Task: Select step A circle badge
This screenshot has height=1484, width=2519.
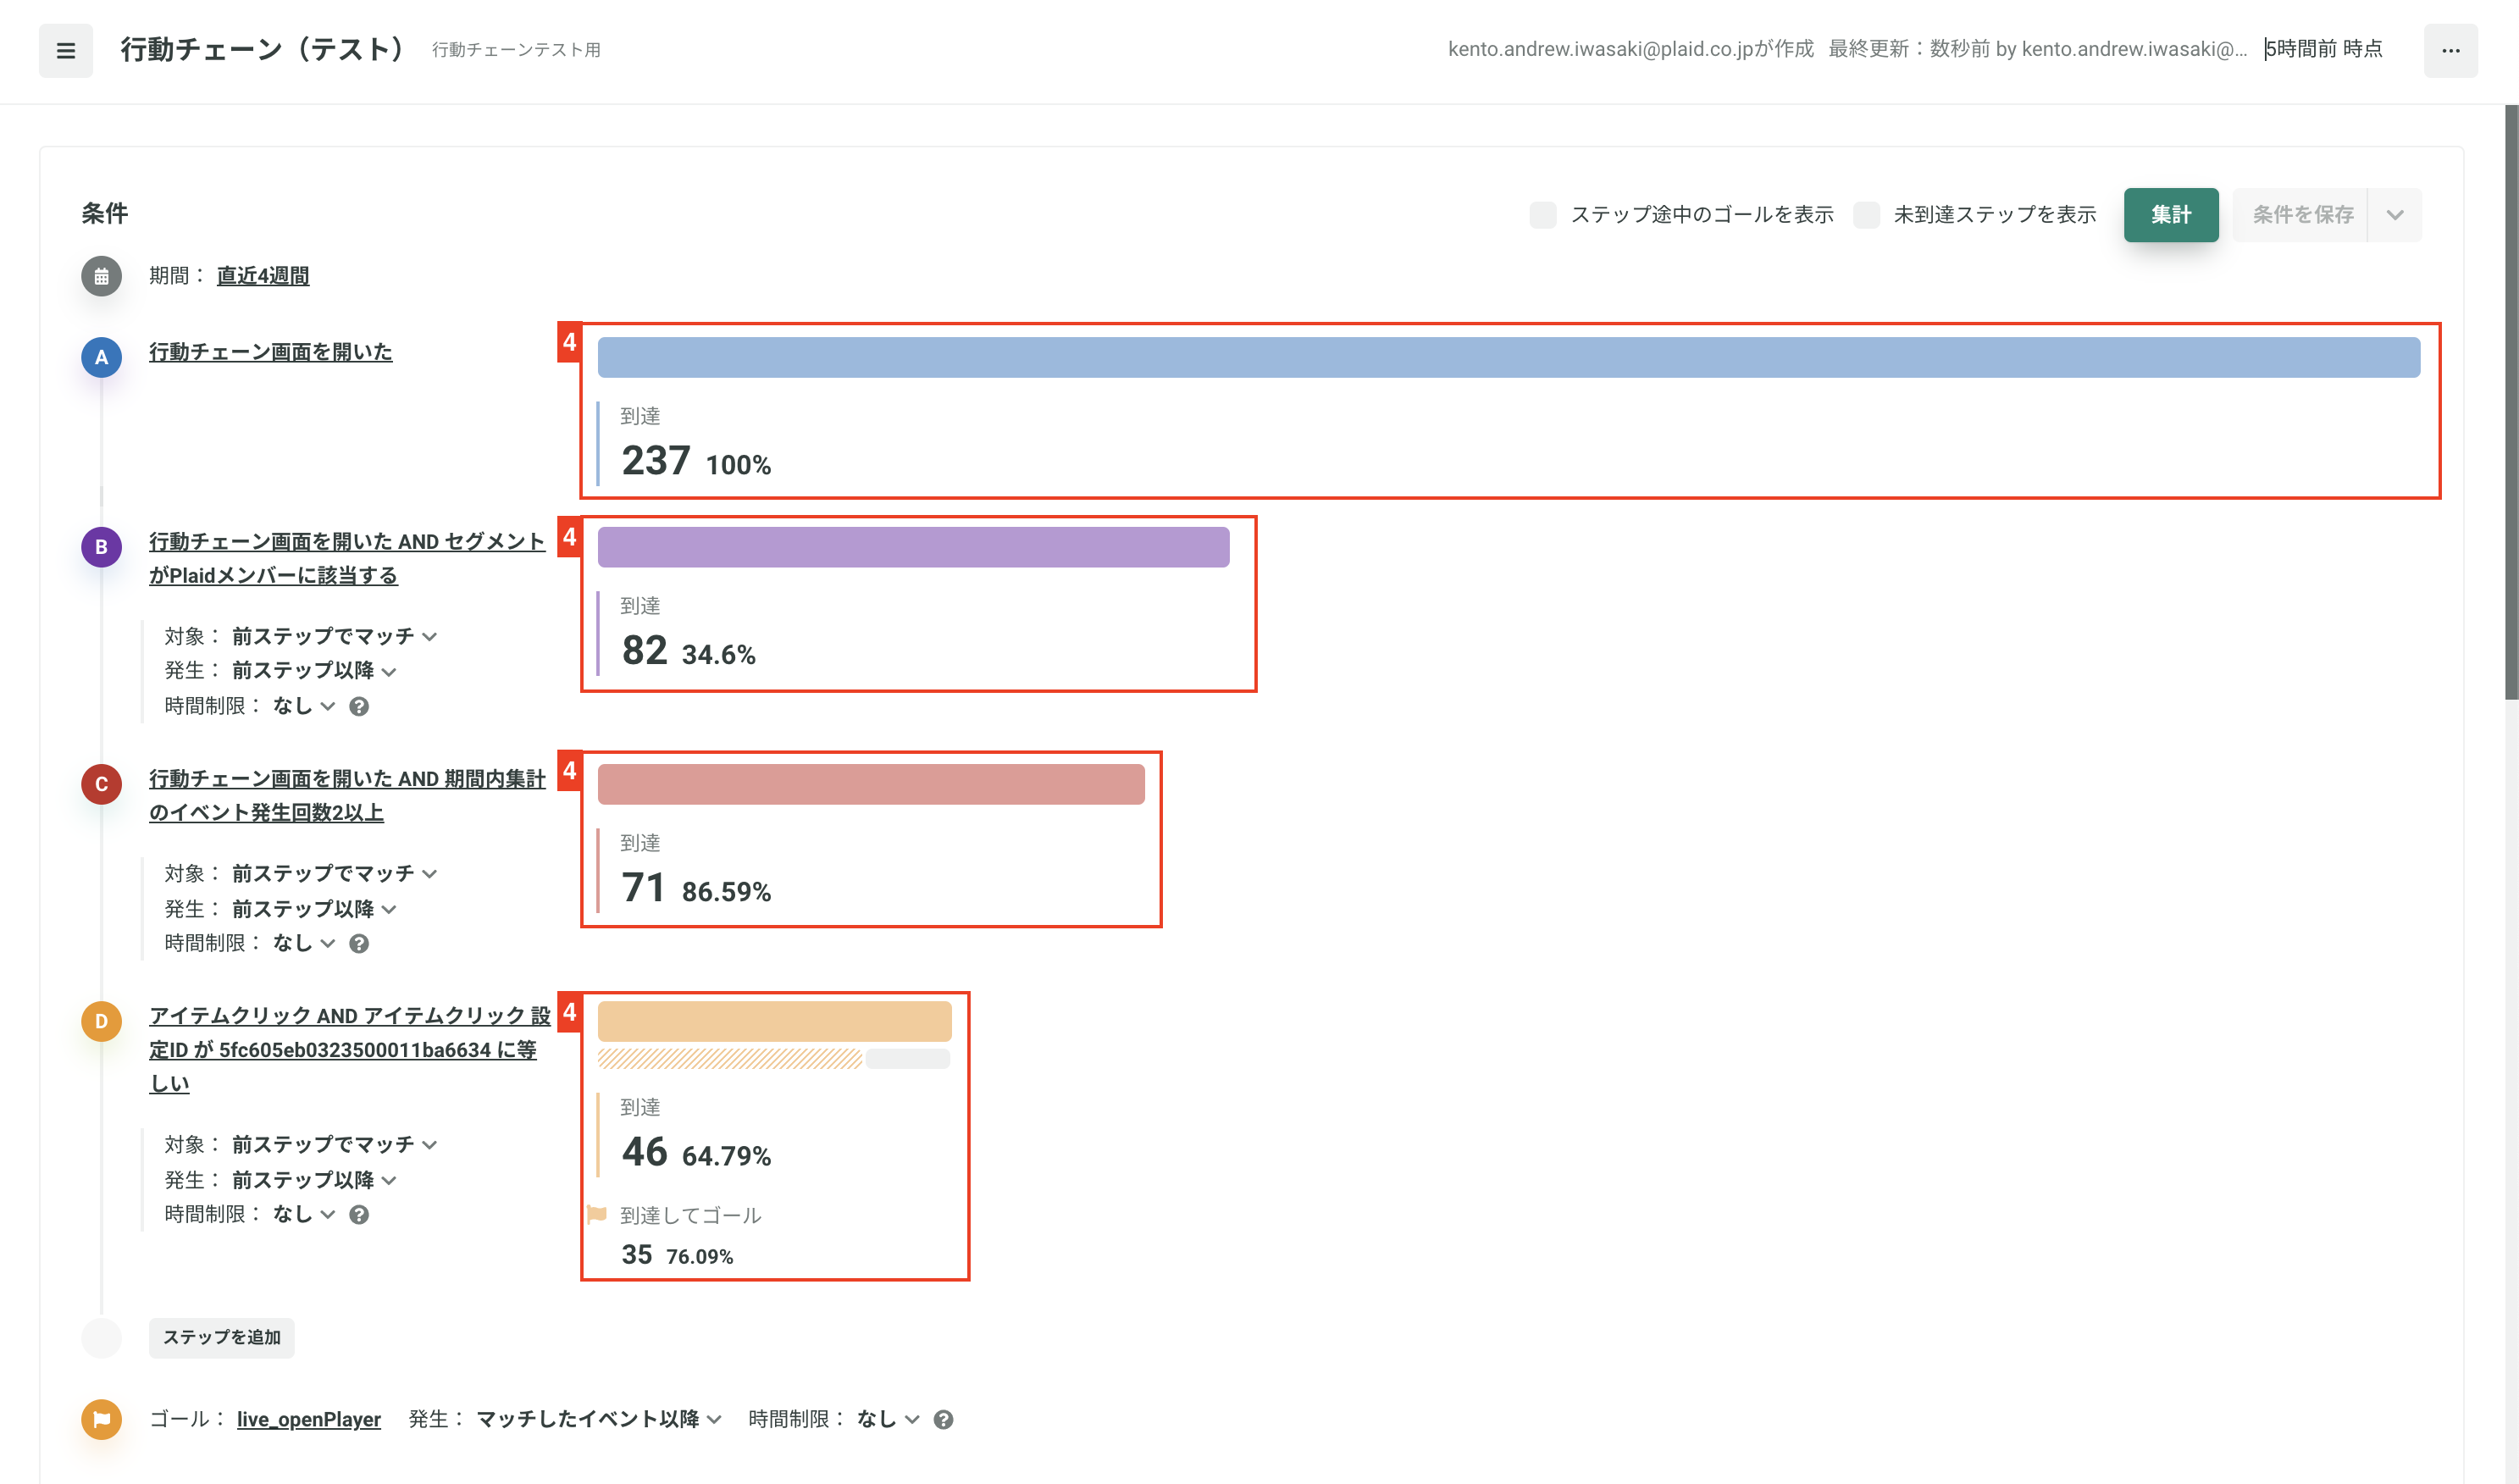Action: point(101,357)
